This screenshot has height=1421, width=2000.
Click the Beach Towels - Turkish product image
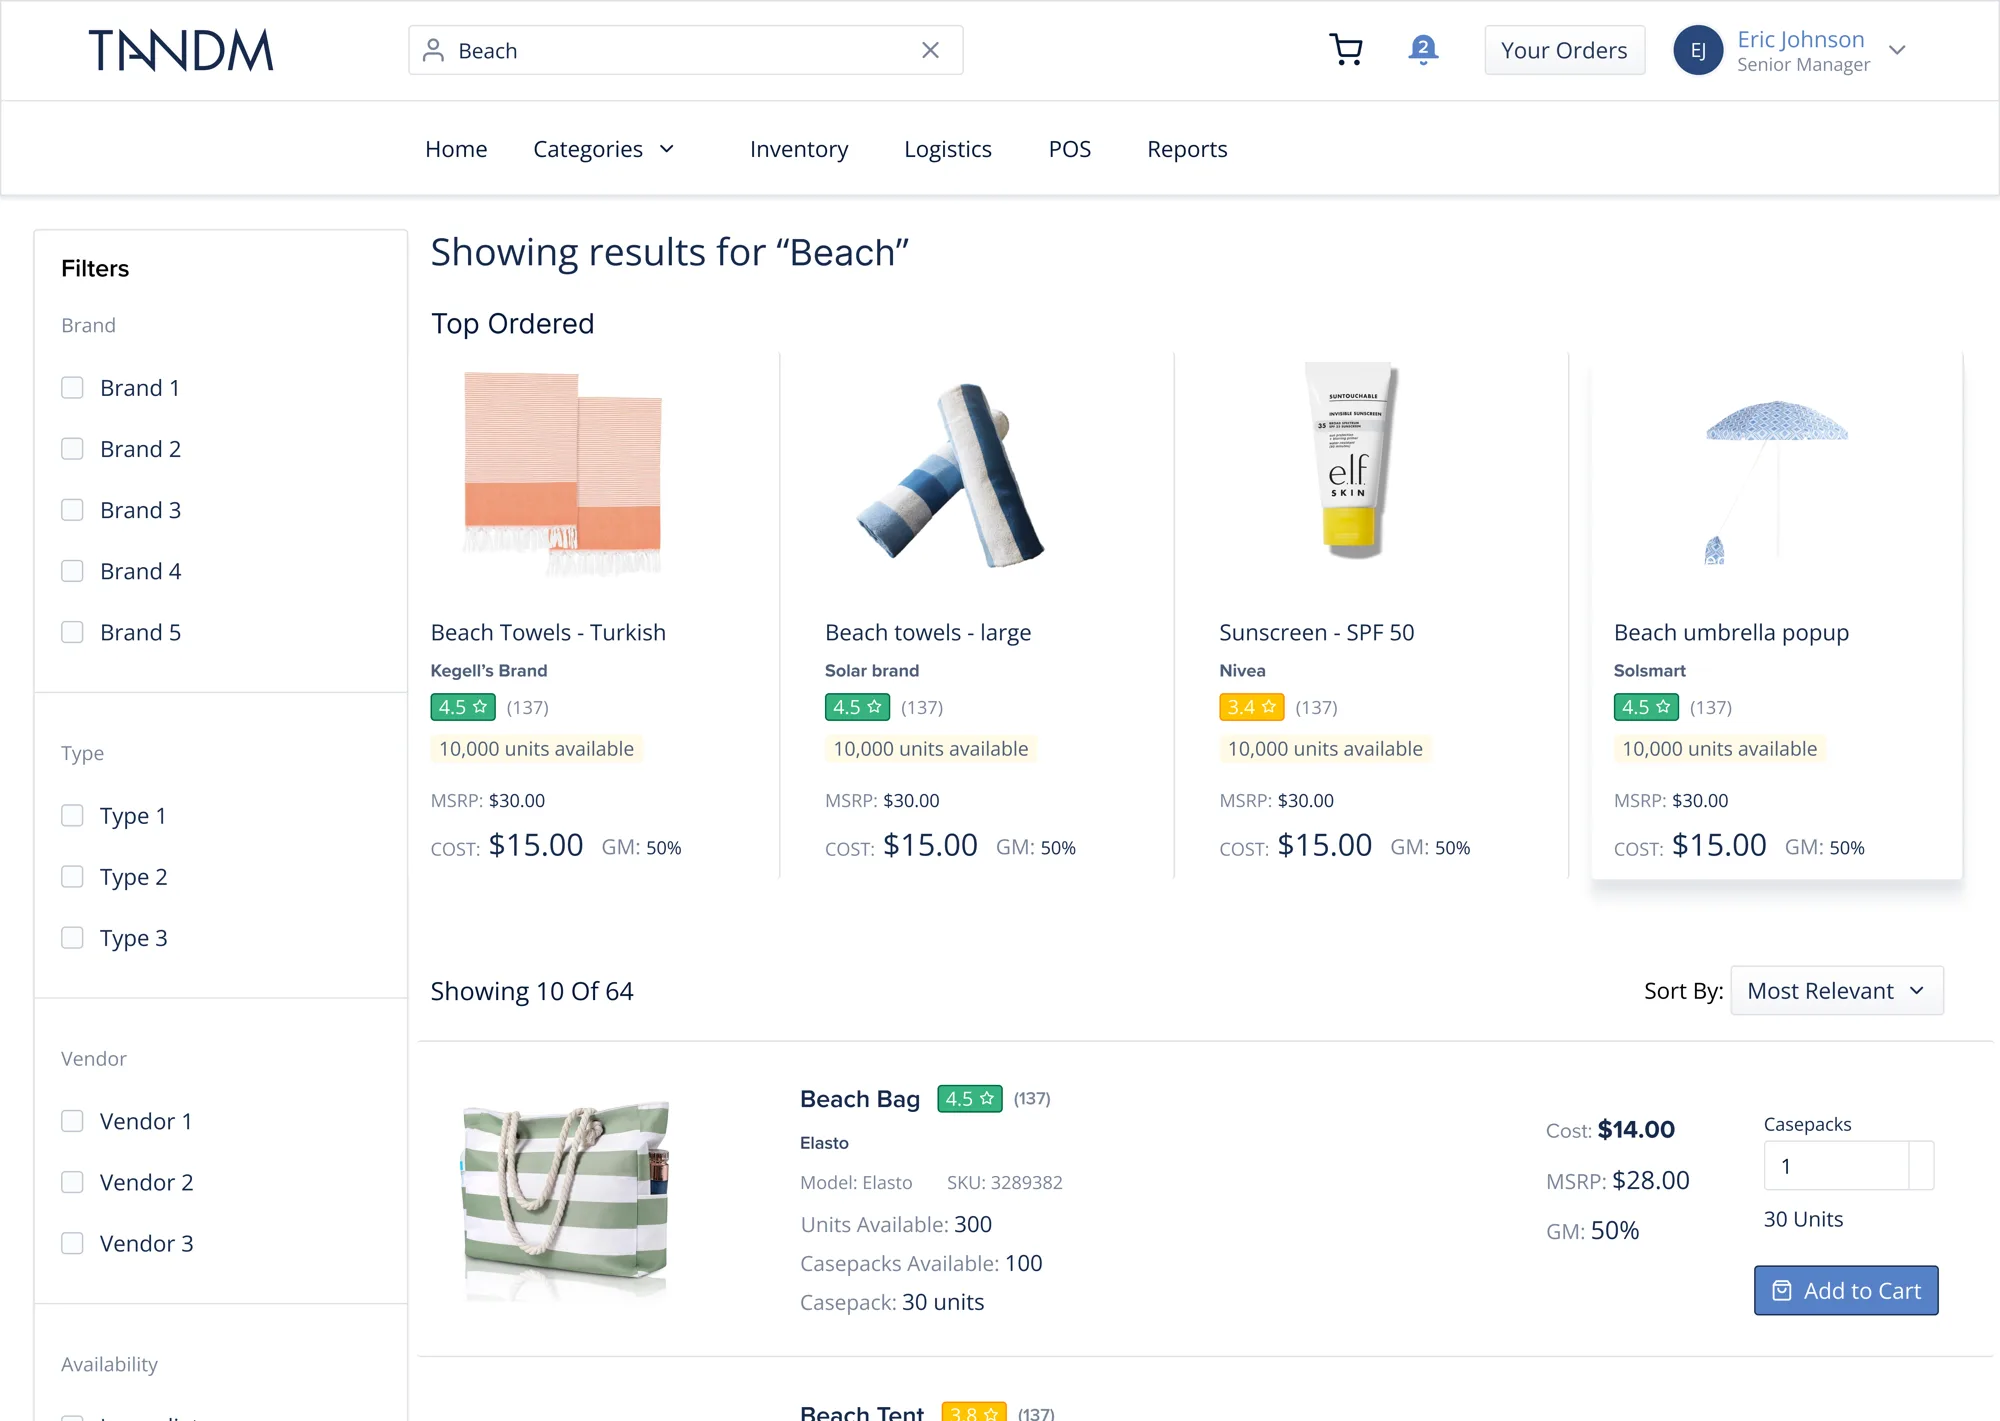563,473
